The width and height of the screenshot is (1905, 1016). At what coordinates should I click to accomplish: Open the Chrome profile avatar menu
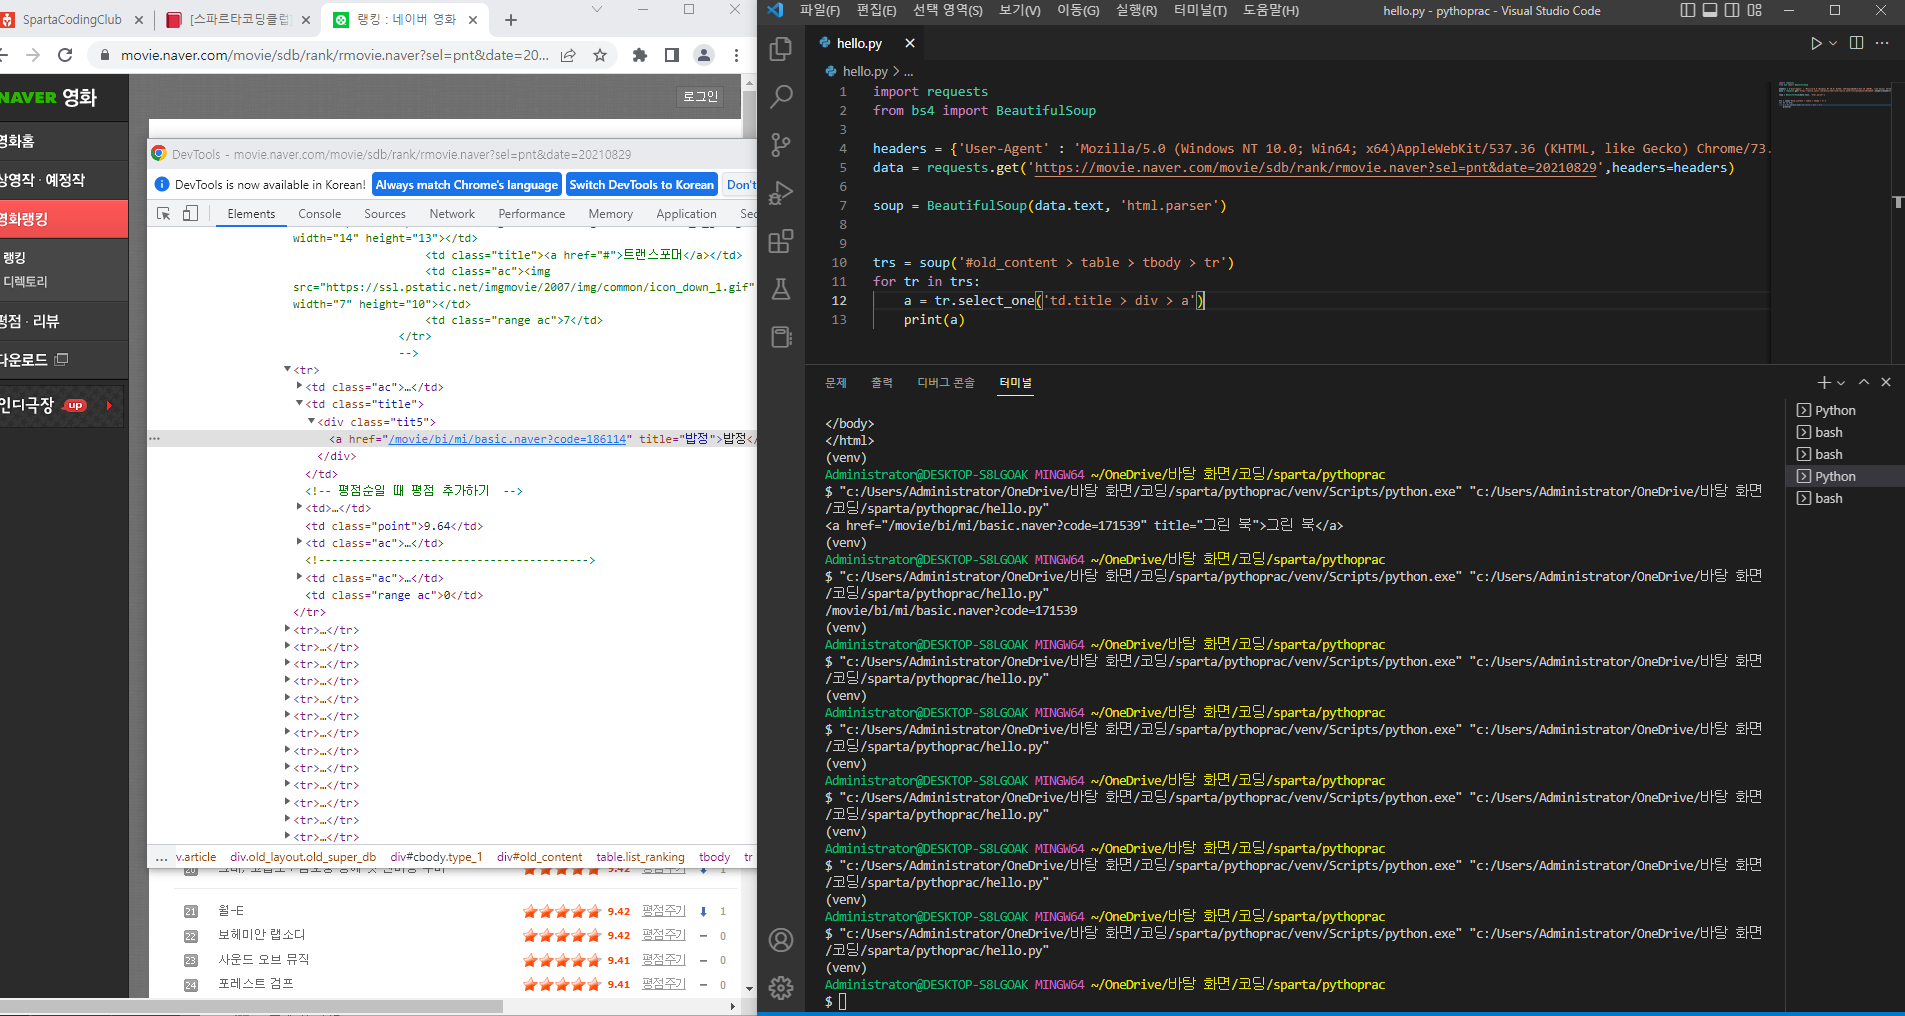tap(704, 55)
